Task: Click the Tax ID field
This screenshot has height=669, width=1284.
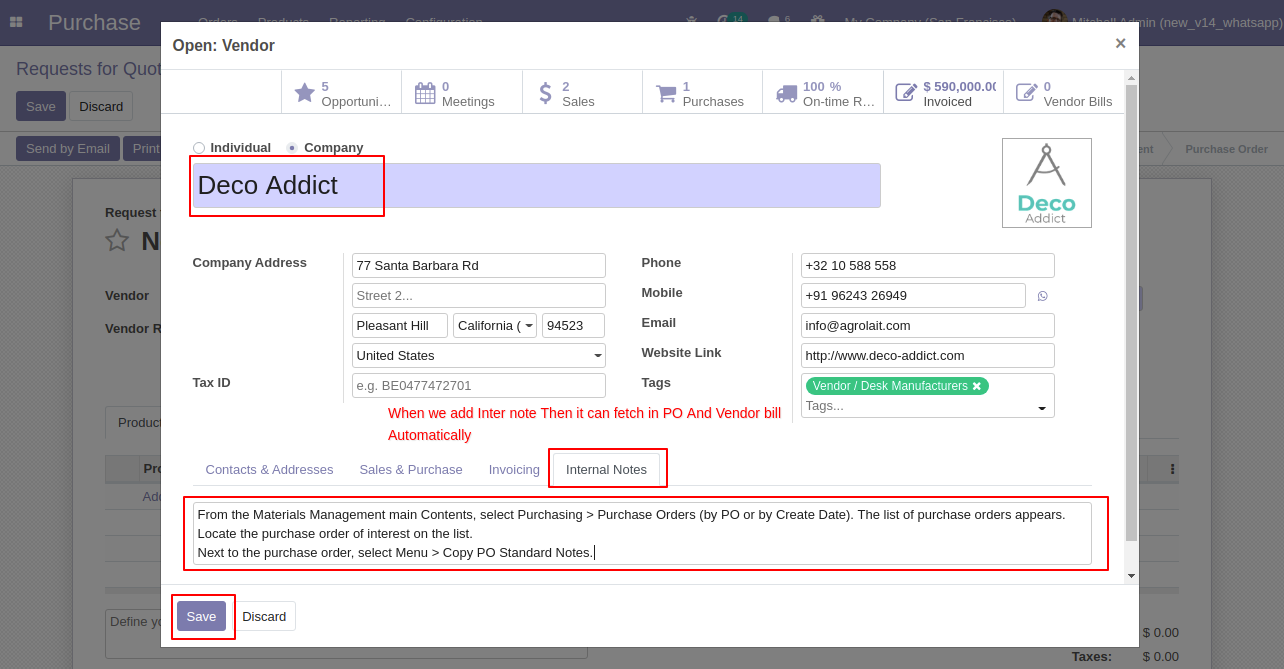Action: click(479, 386)
